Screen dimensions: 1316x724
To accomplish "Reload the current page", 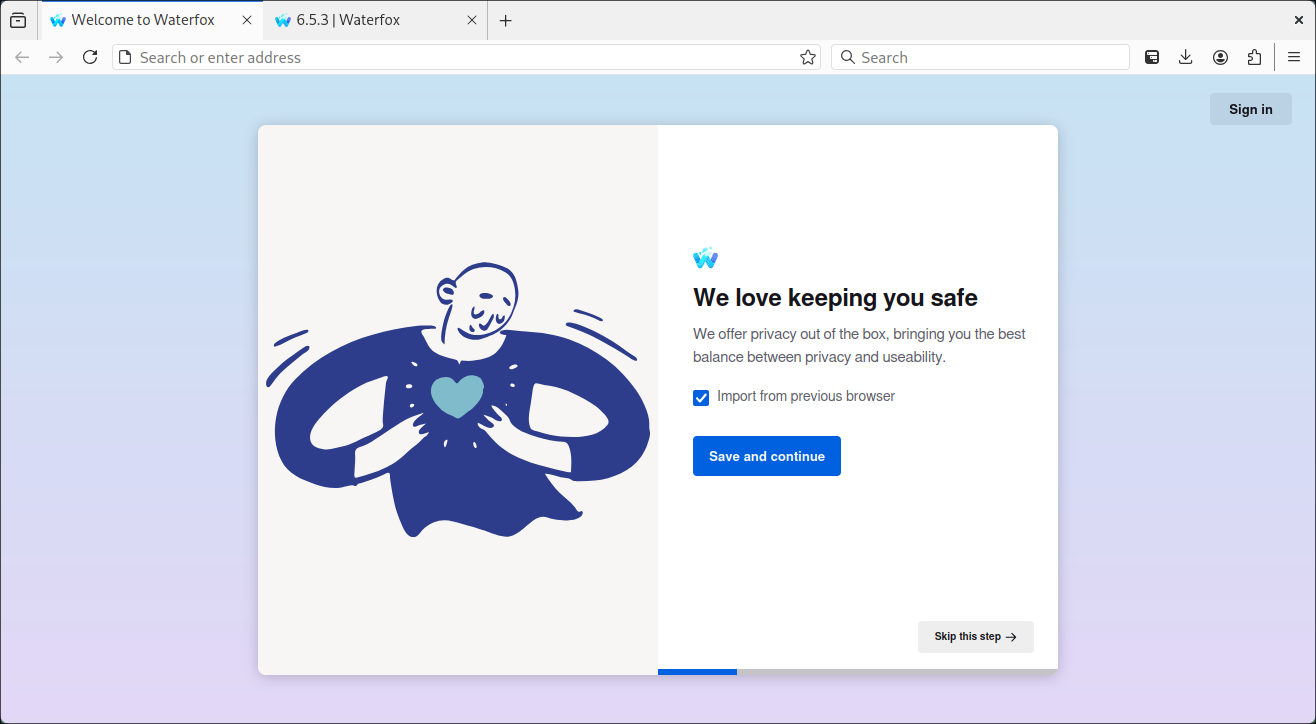I will [90, 57].
